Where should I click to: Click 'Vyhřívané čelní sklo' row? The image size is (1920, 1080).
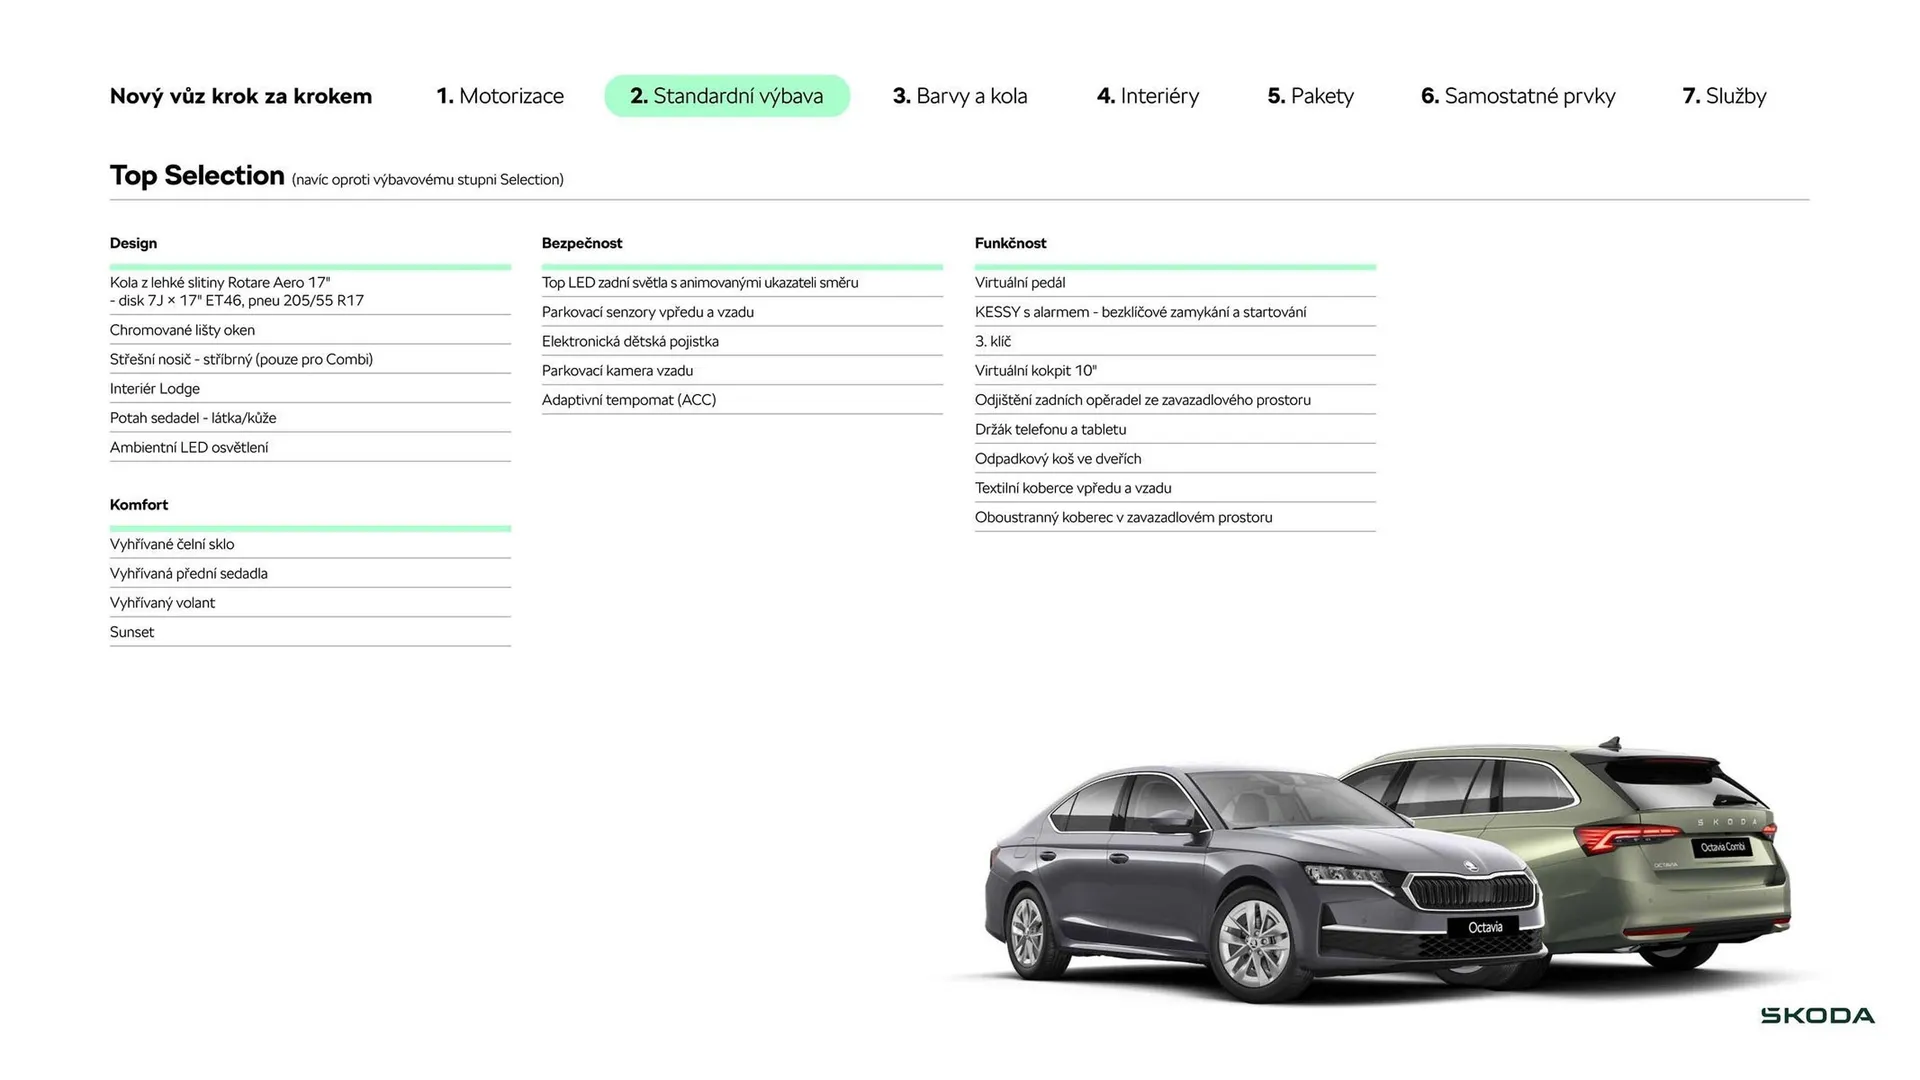[x=310, y=544]
